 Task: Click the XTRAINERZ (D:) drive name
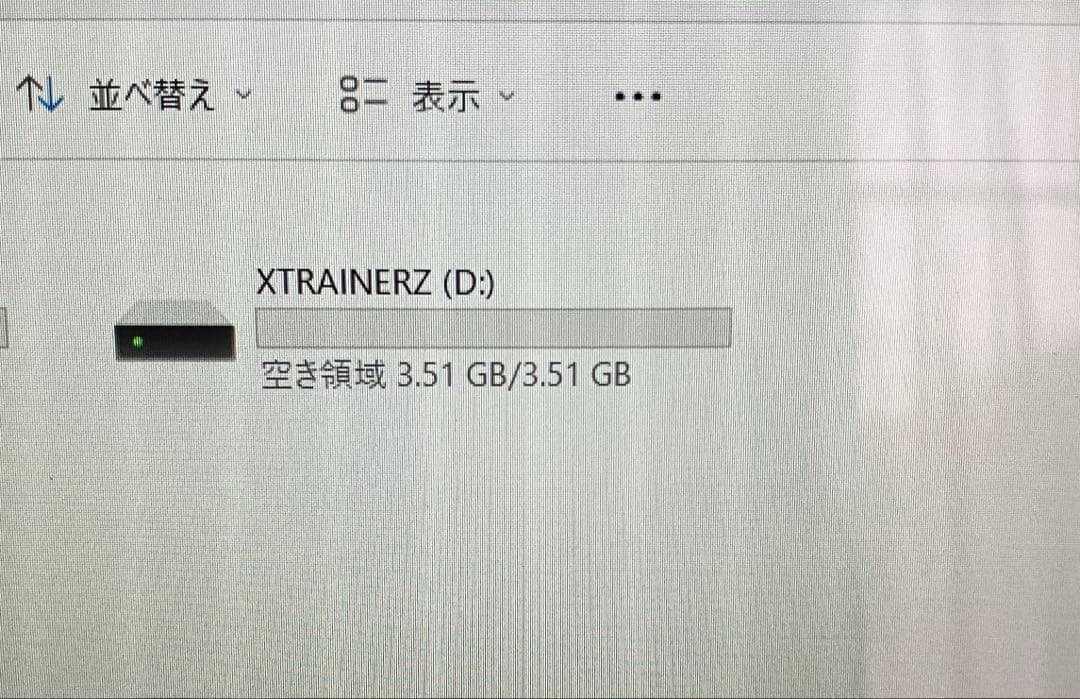[x=375, y=282]
